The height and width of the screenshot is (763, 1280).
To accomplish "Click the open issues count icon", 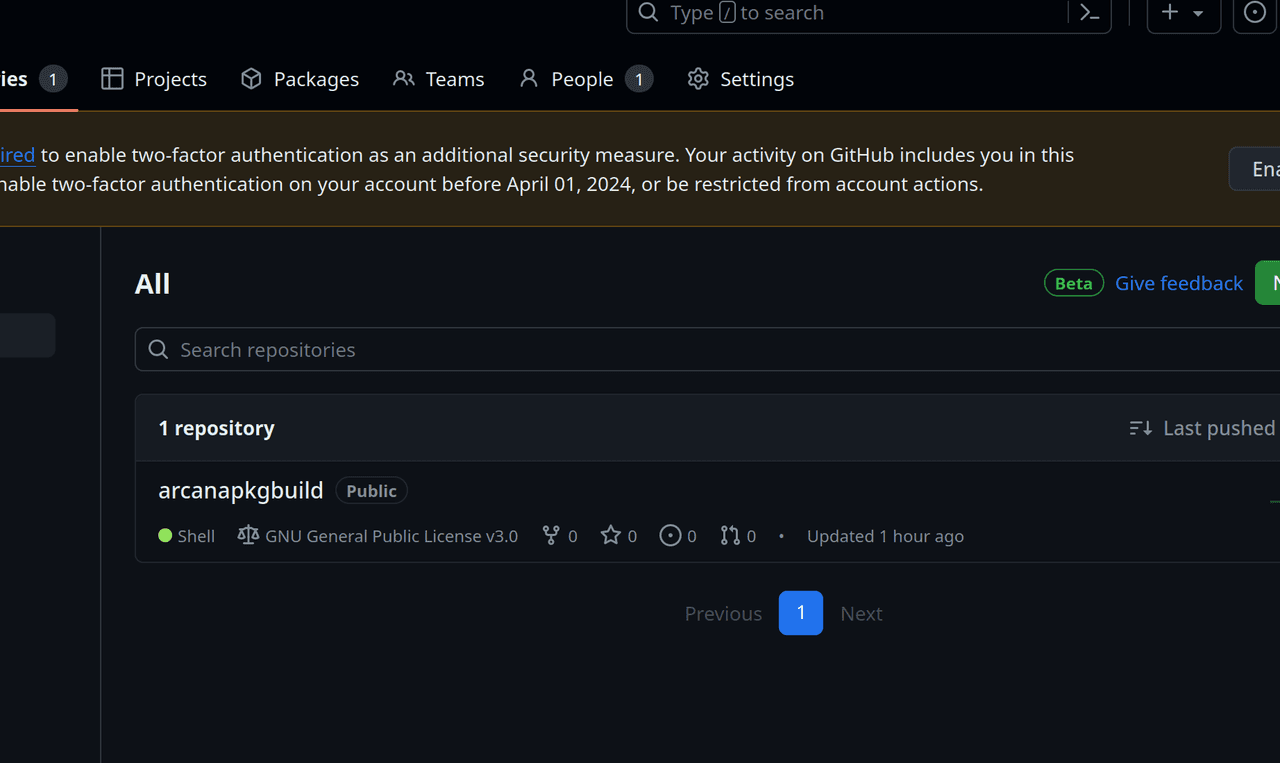I will pos(670,536).
